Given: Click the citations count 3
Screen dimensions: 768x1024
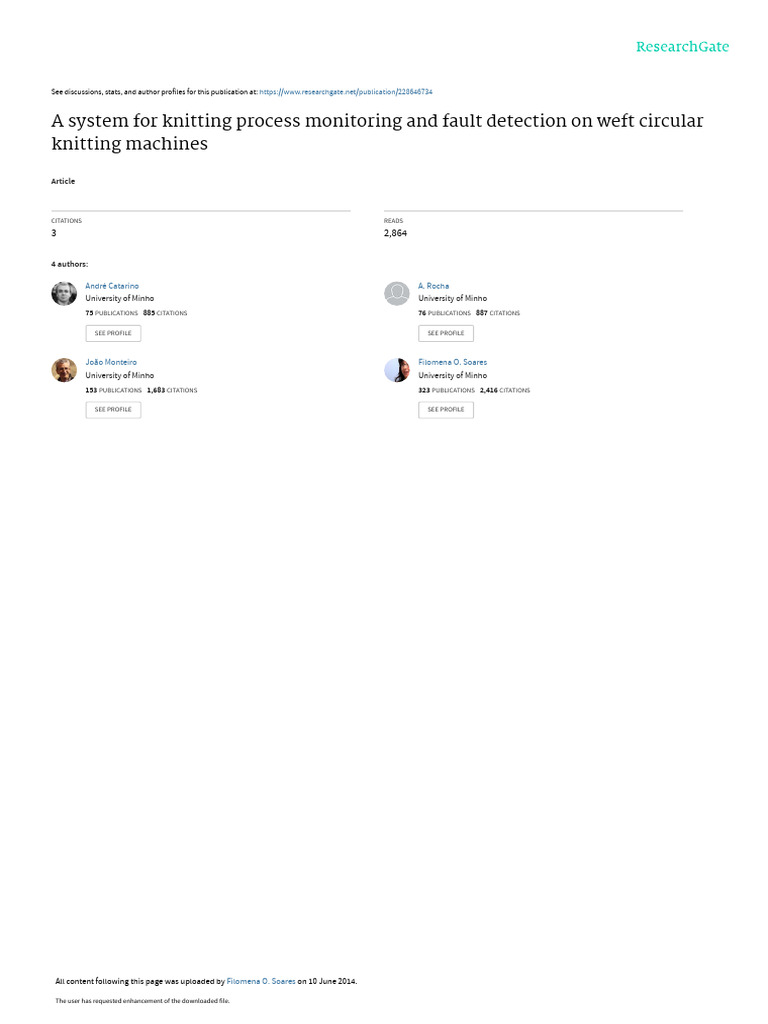Looking at the screenshot, I should click(x=54, y=233).
